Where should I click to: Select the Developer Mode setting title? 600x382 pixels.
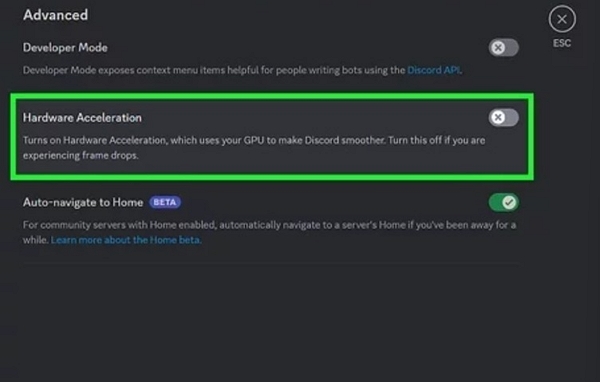[x=65, y=48]
